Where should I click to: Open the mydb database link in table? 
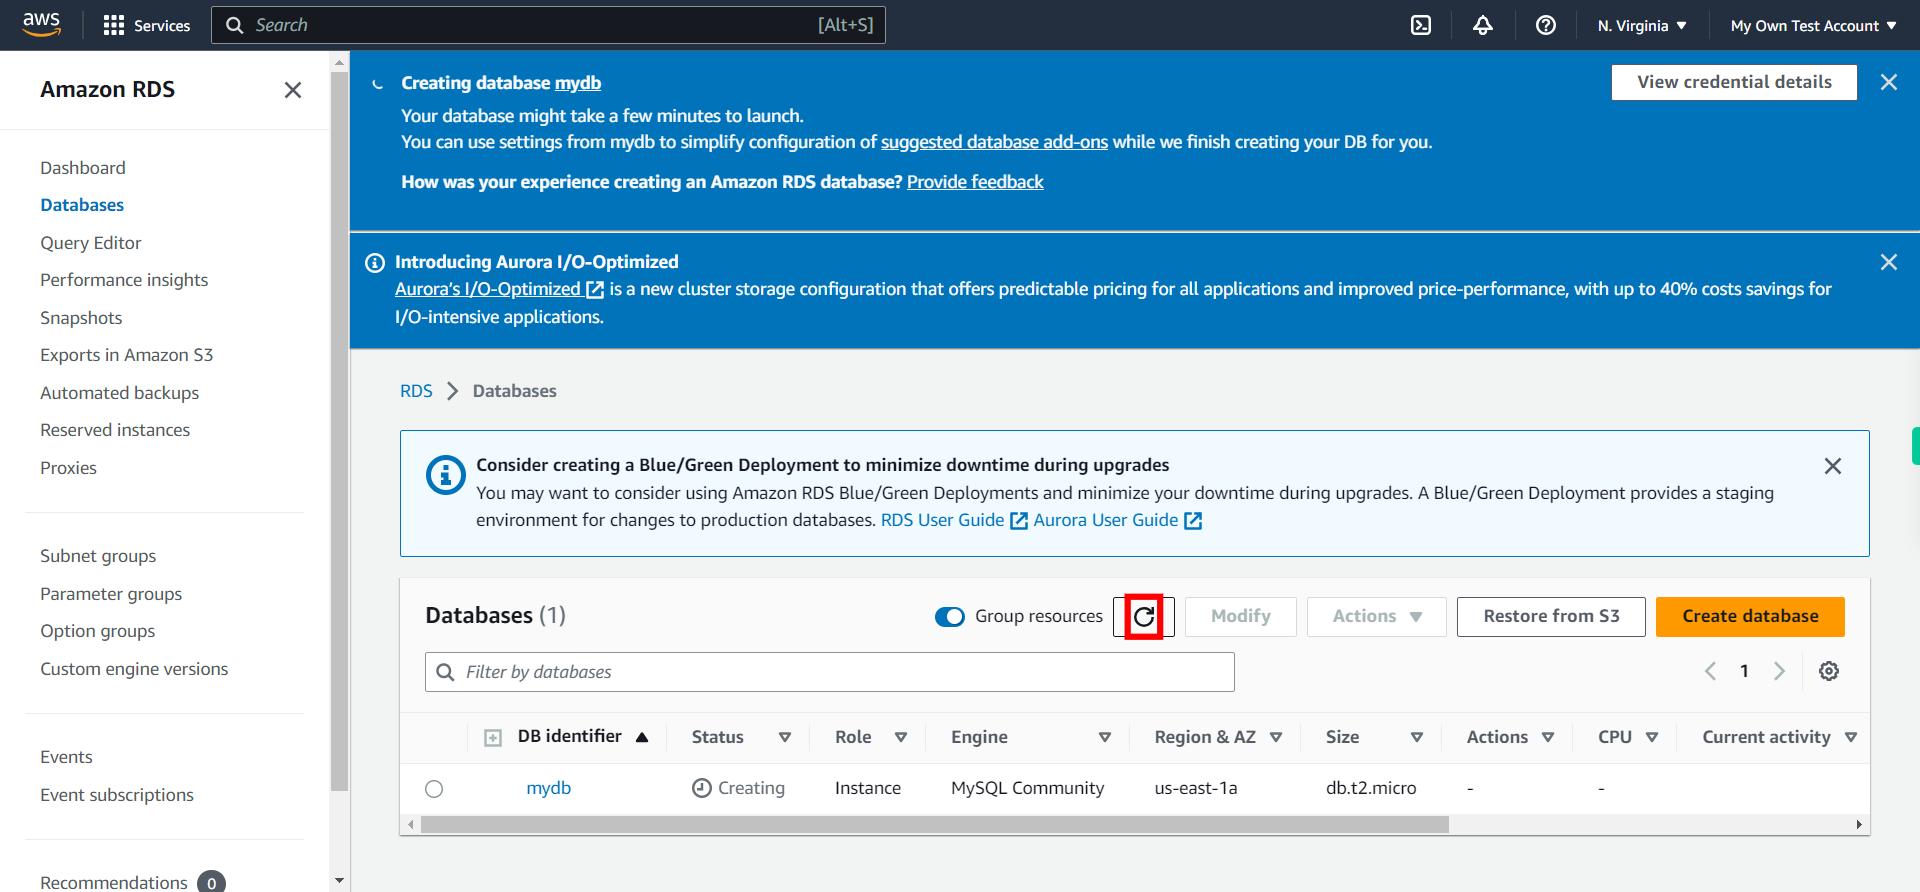tap(549, 788)
